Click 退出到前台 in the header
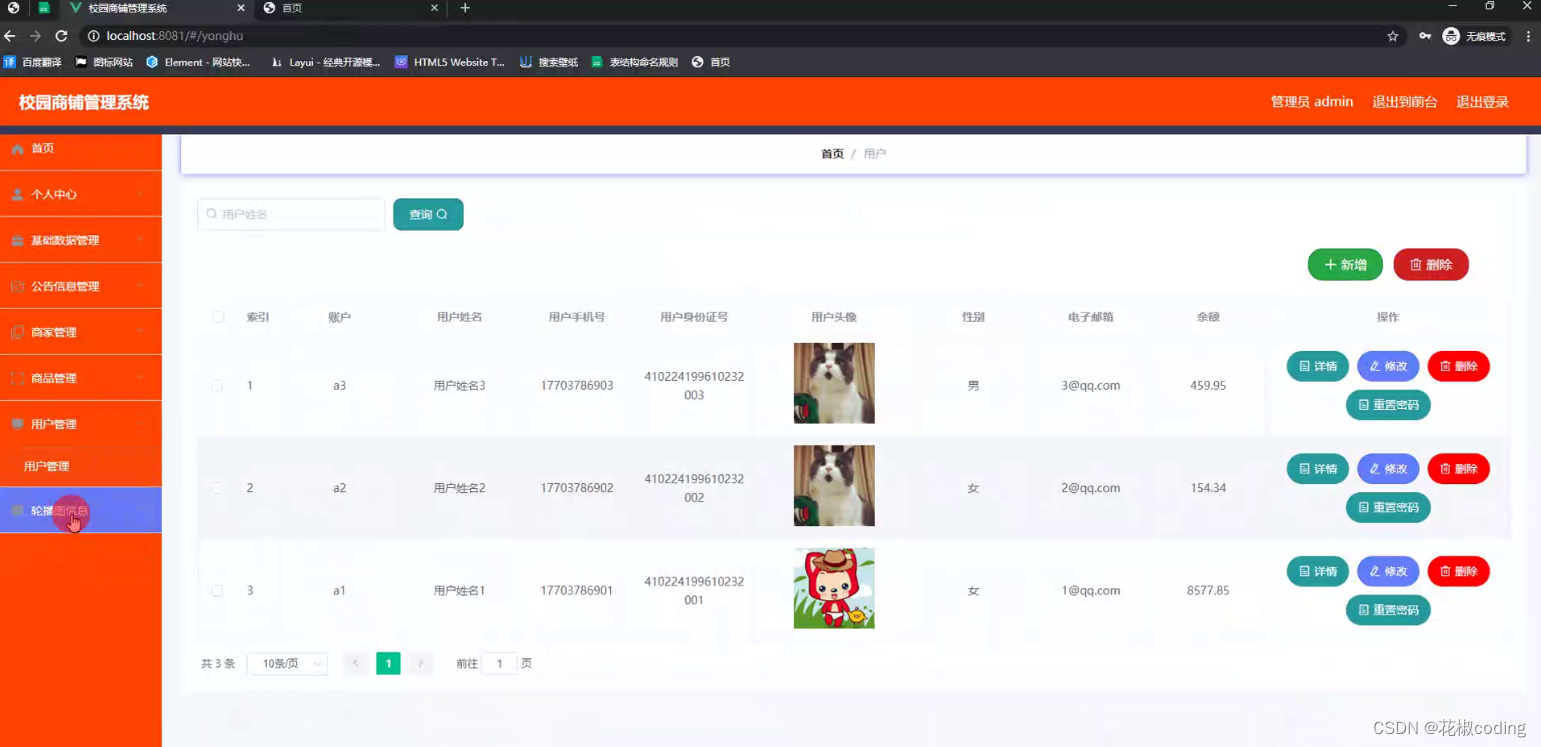 (1405, 102)
